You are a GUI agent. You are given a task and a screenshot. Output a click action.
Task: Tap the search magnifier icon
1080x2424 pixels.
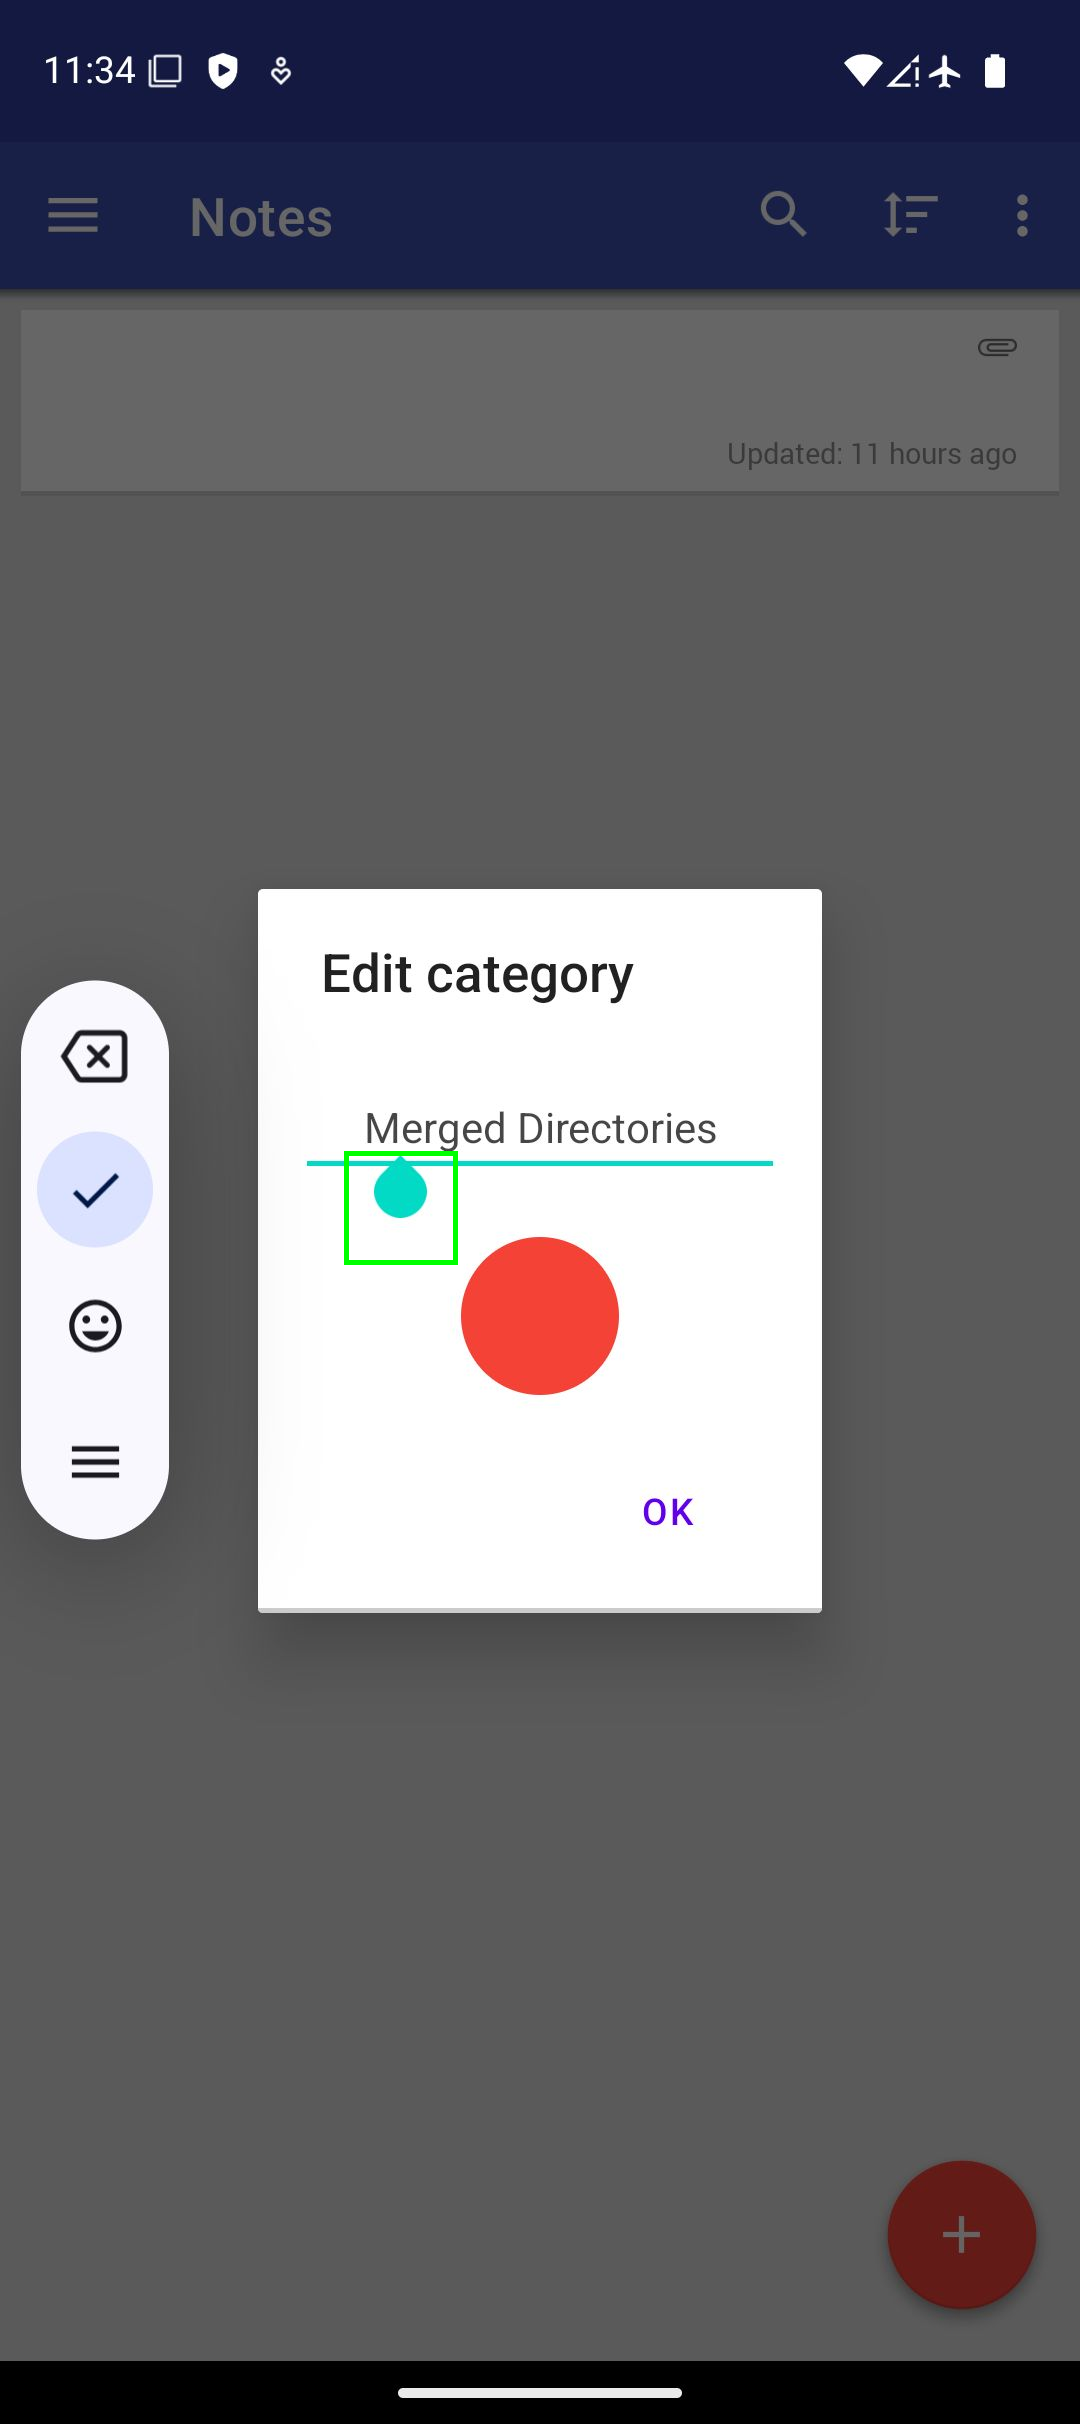[783, 215]
